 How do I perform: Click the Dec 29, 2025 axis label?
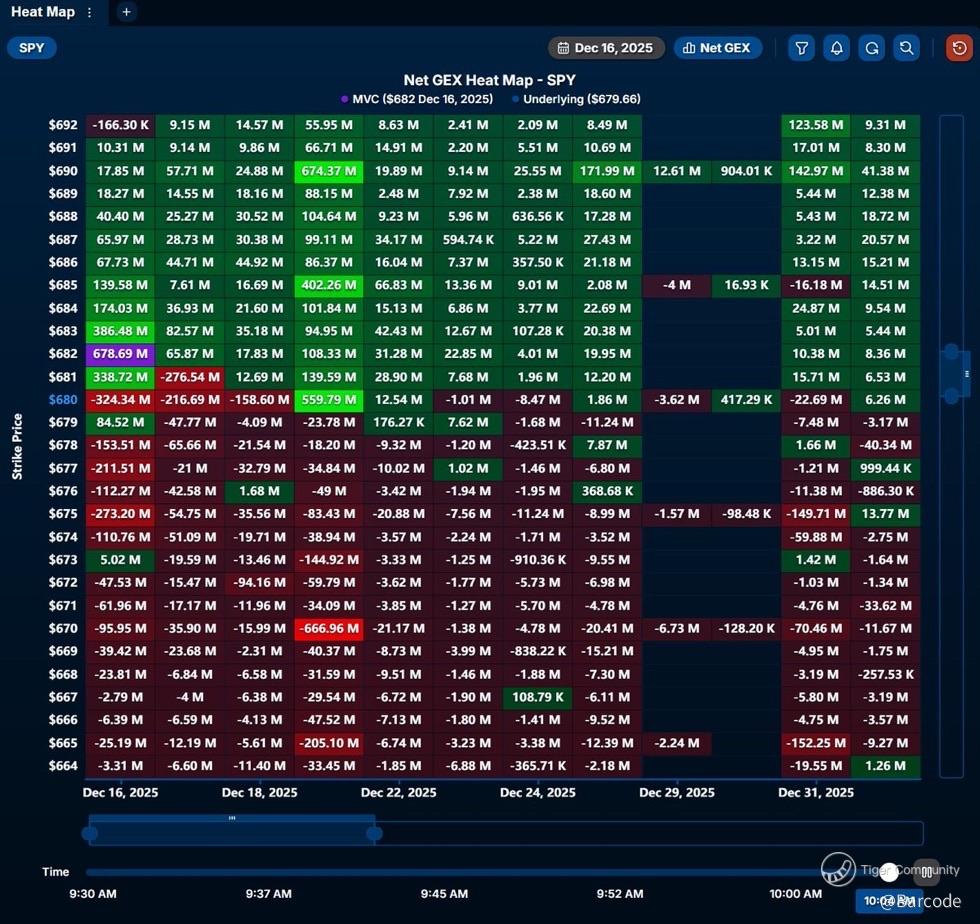(x=677, y=793)
